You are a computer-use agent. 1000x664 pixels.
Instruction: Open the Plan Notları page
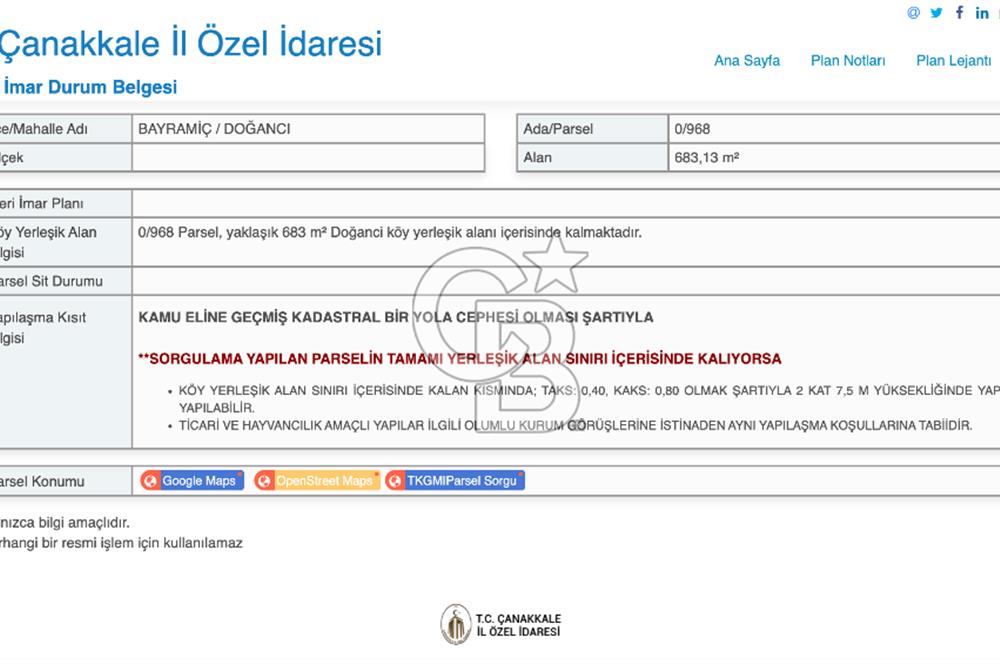(x=848, y=61)
